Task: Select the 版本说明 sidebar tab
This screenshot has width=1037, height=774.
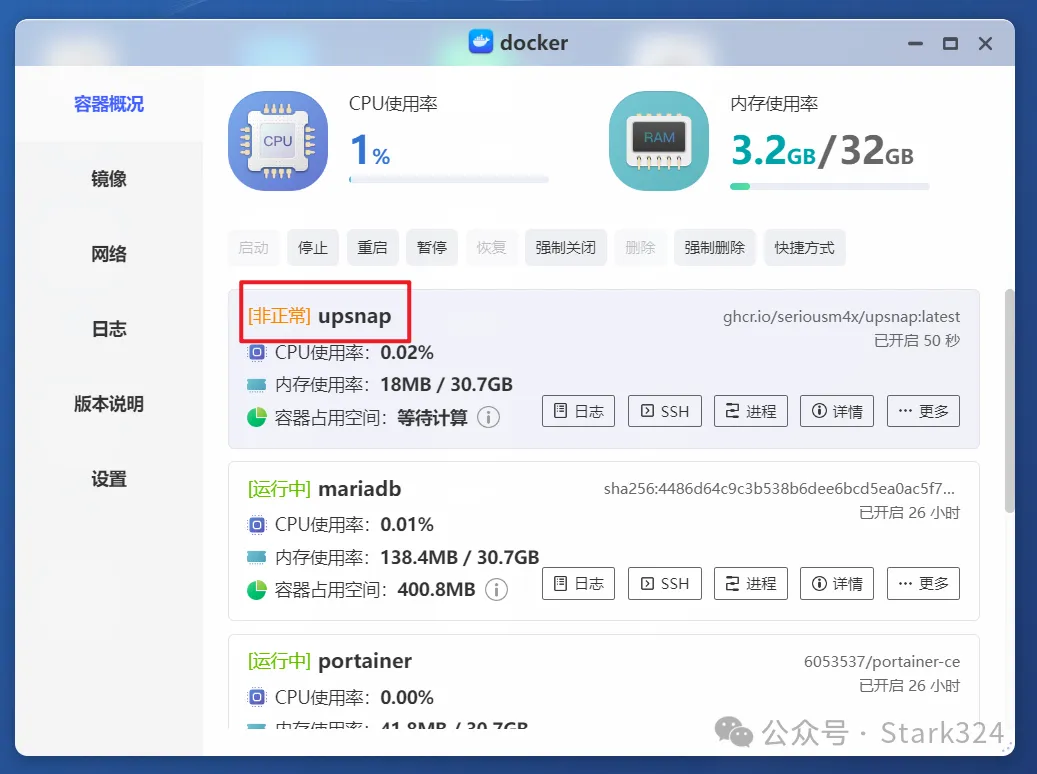Action: [108, 404]
